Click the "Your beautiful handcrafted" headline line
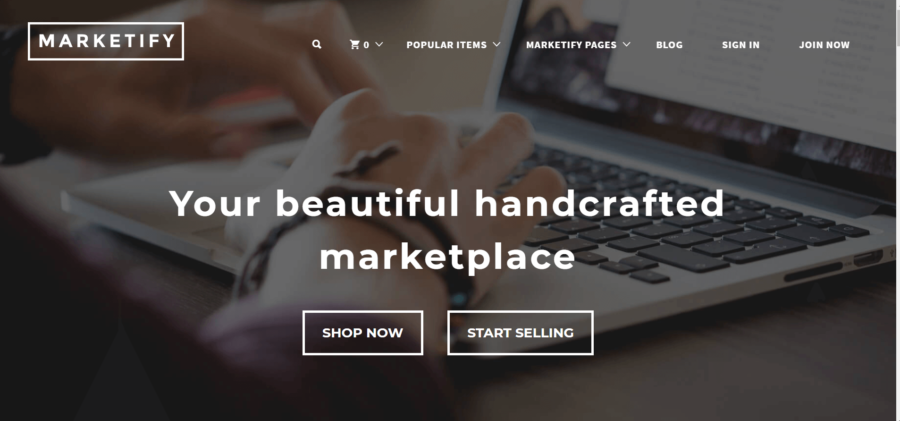Viewport: 900px width, 421px height. (x=447, y=203)
